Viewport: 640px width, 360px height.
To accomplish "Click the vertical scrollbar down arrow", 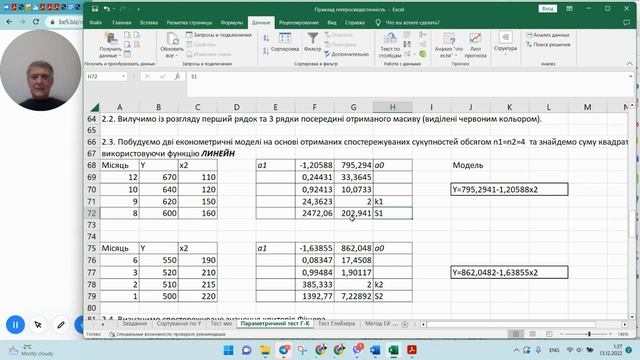I will [632, 316].
